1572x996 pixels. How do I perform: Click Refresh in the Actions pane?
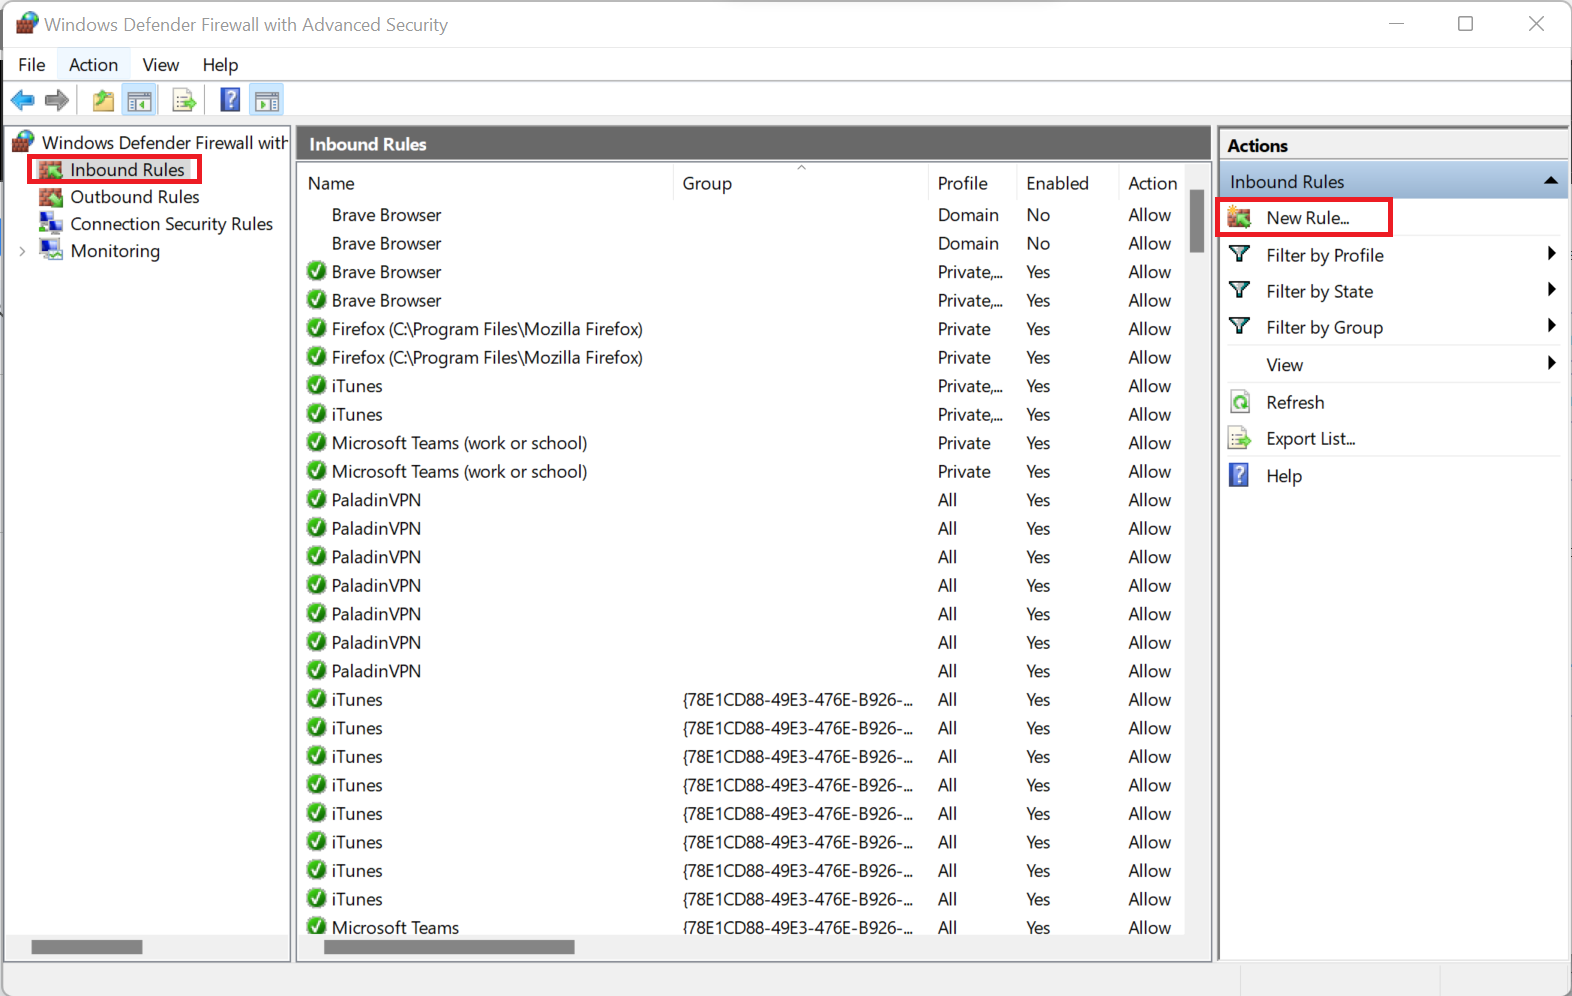click(1295, 402)
